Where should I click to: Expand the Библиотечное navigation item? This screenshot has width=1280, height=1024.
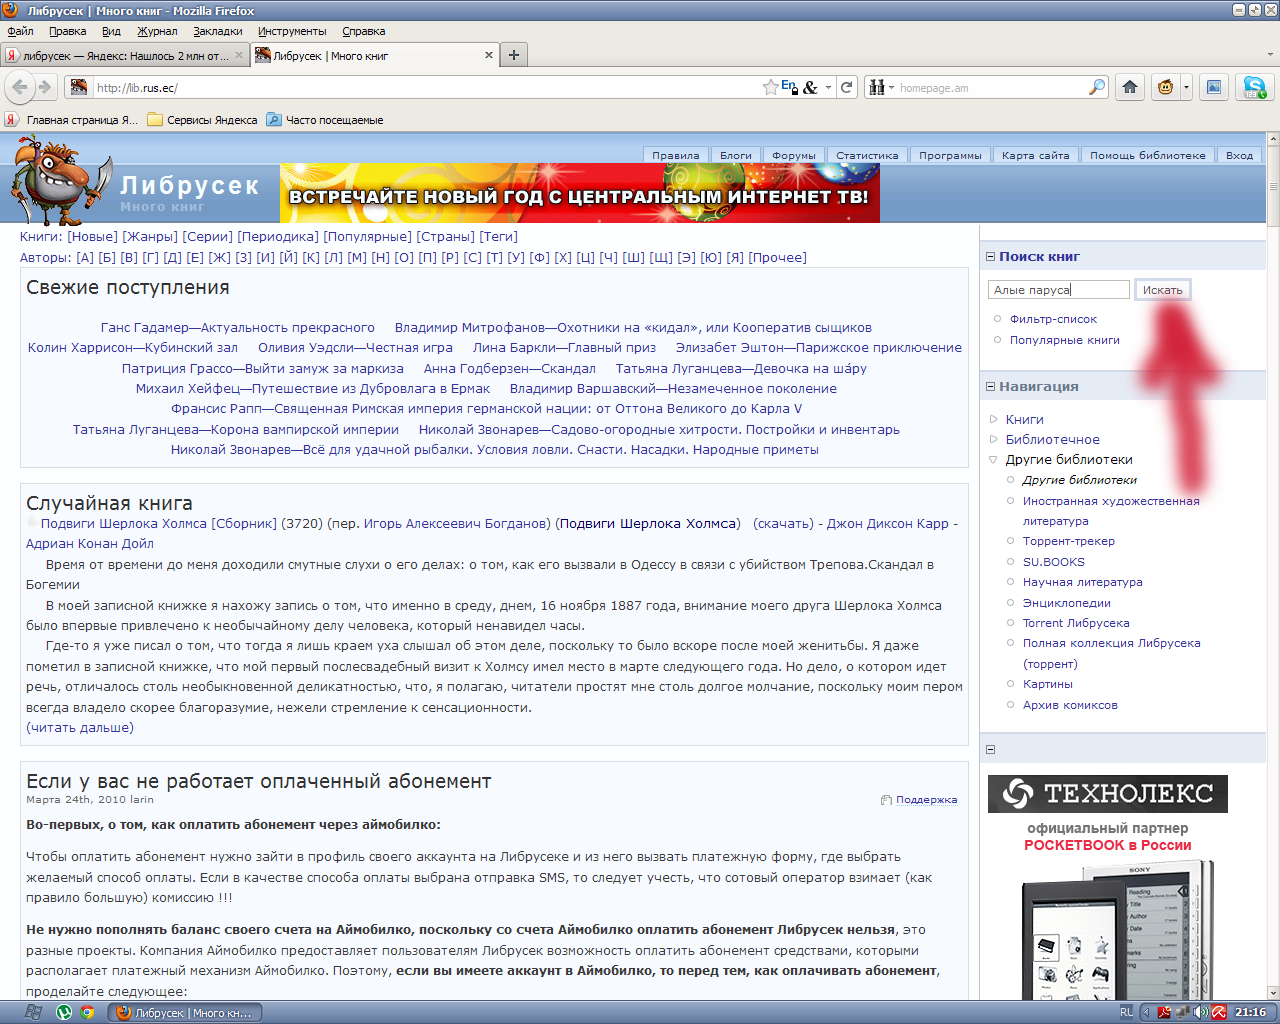994,439
